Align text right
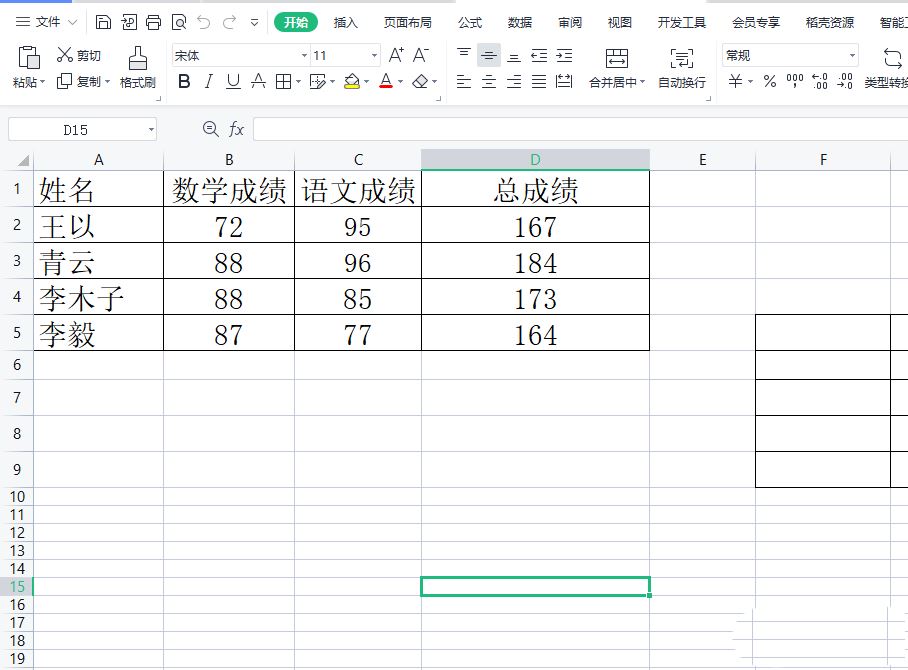This screenshot has height=670, width=908. click(514, 82)
